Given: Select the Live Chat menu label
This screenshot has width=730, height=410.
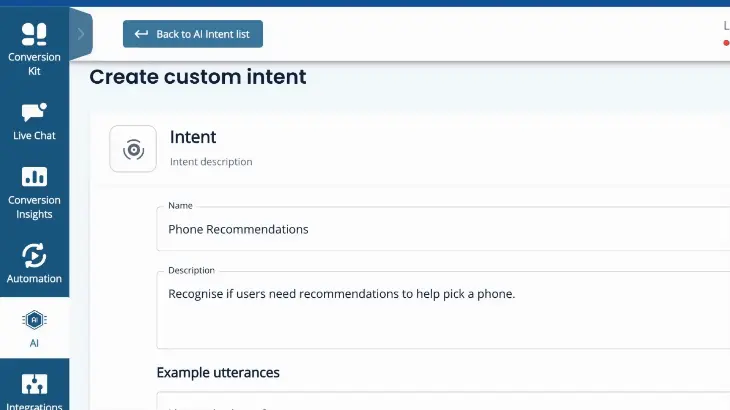Looking at the screenshot, I should 34,136.
